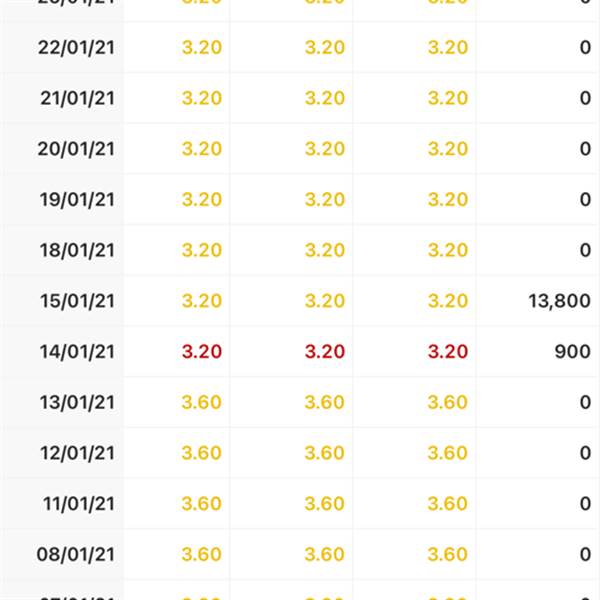Click the zero volume on 08/01/21
Image resolution: width=600 pixels, height=600 pixels.
tap(585, 554)
